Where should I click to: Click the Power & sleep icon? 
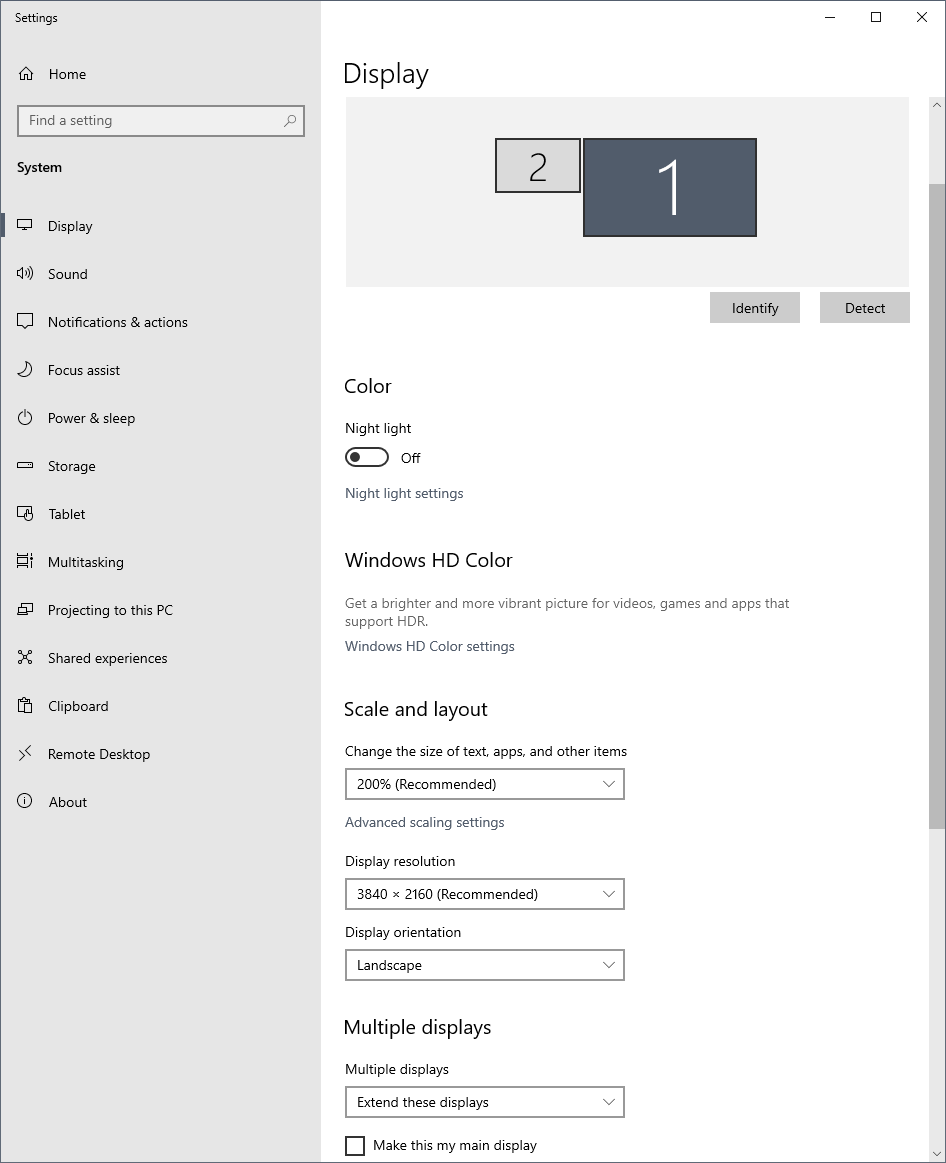click(x=25, y=418)
